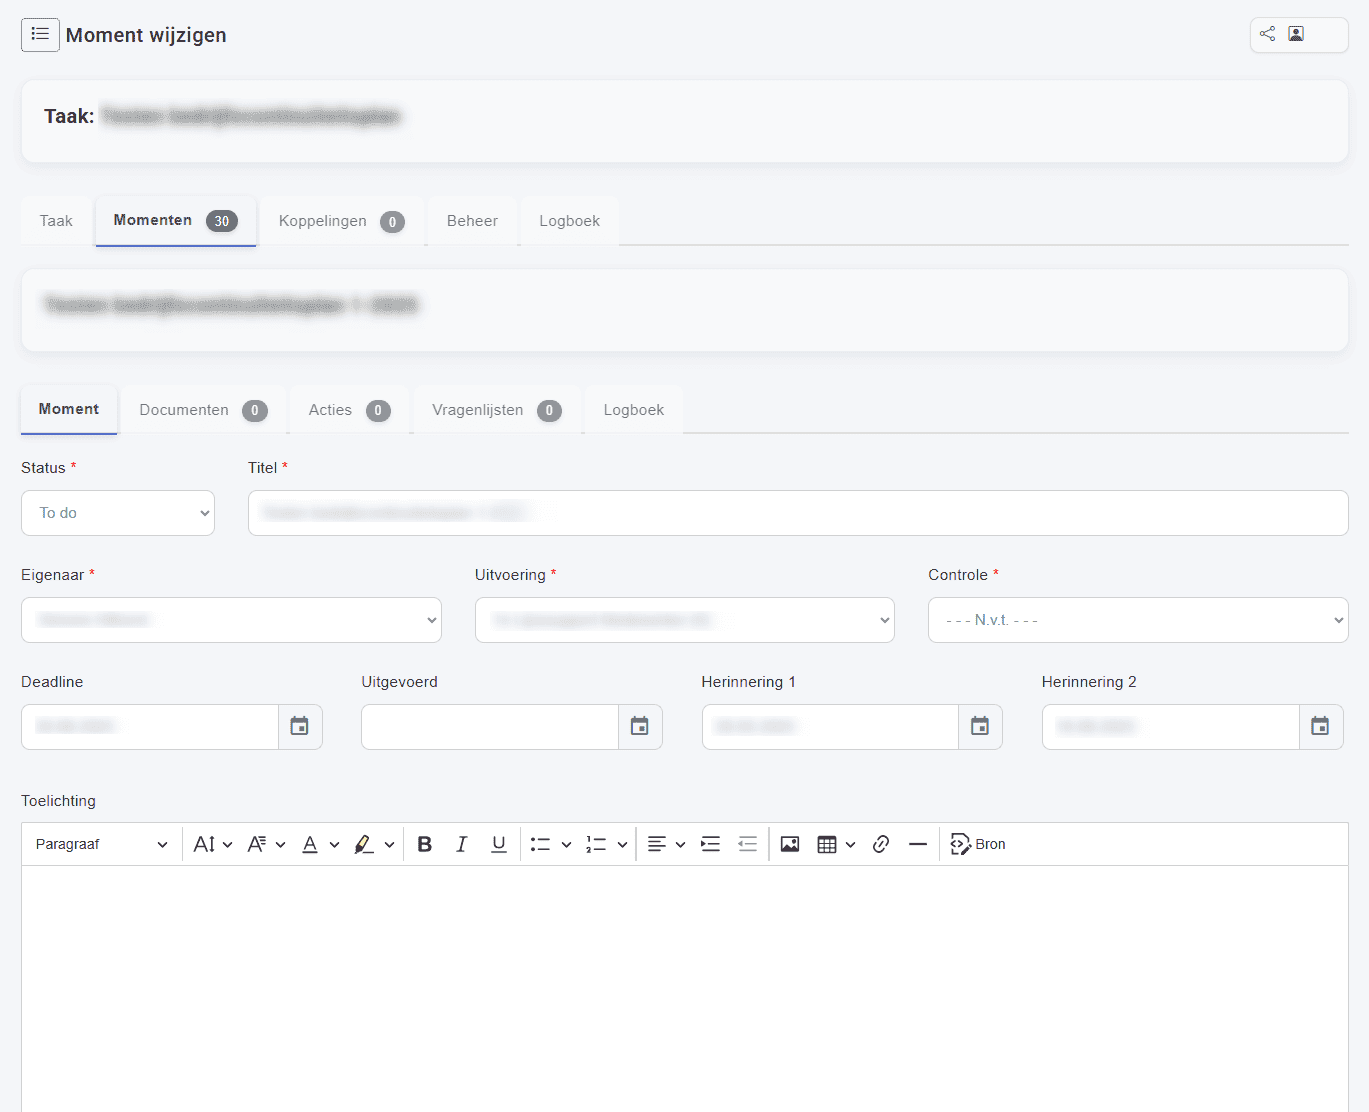Open the Status dropdown showing To do
The height and width of the screenshot is (1112, 1369).
tap(118, 513)
